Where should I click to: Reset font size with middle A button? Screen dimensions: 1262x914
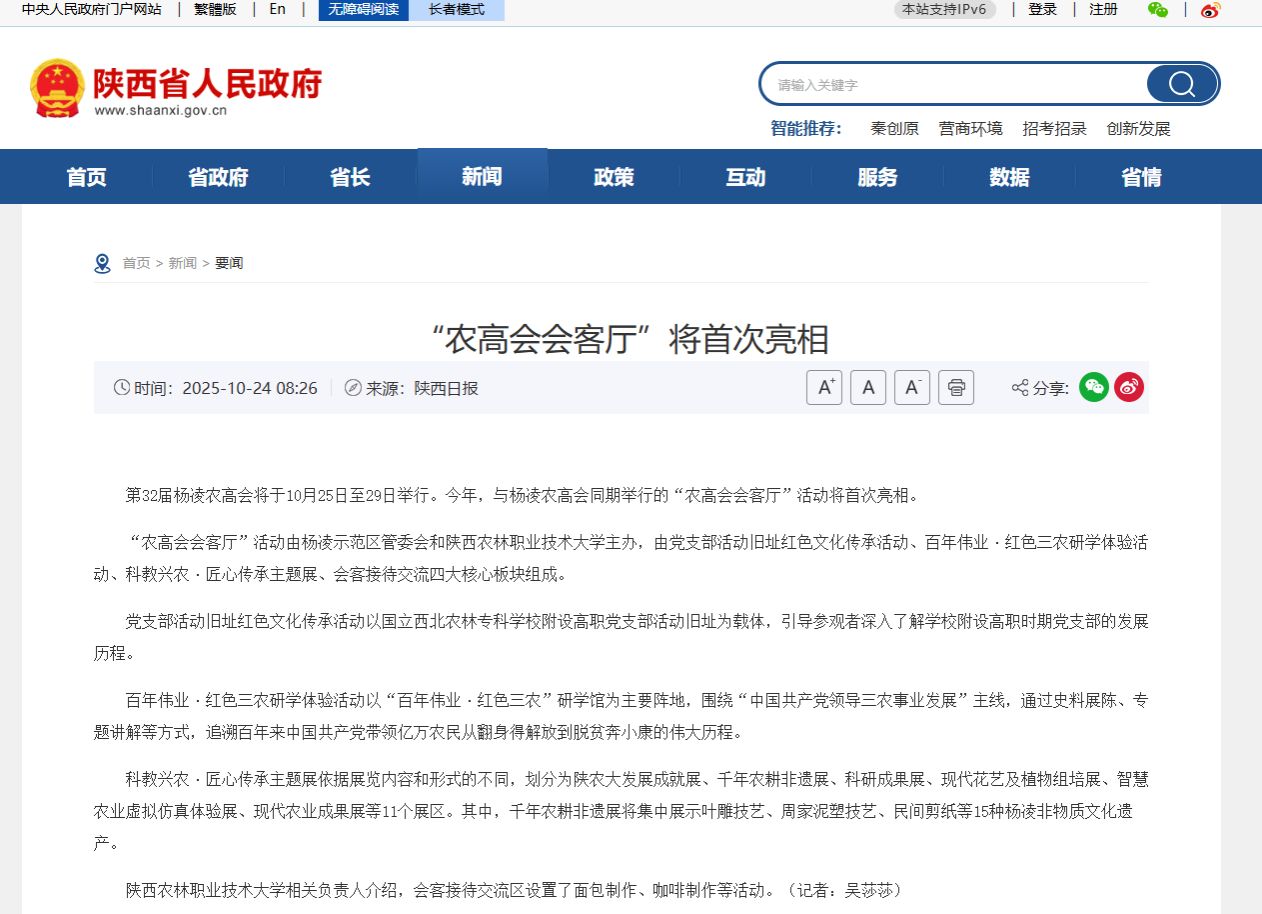[x=868, y=388]
